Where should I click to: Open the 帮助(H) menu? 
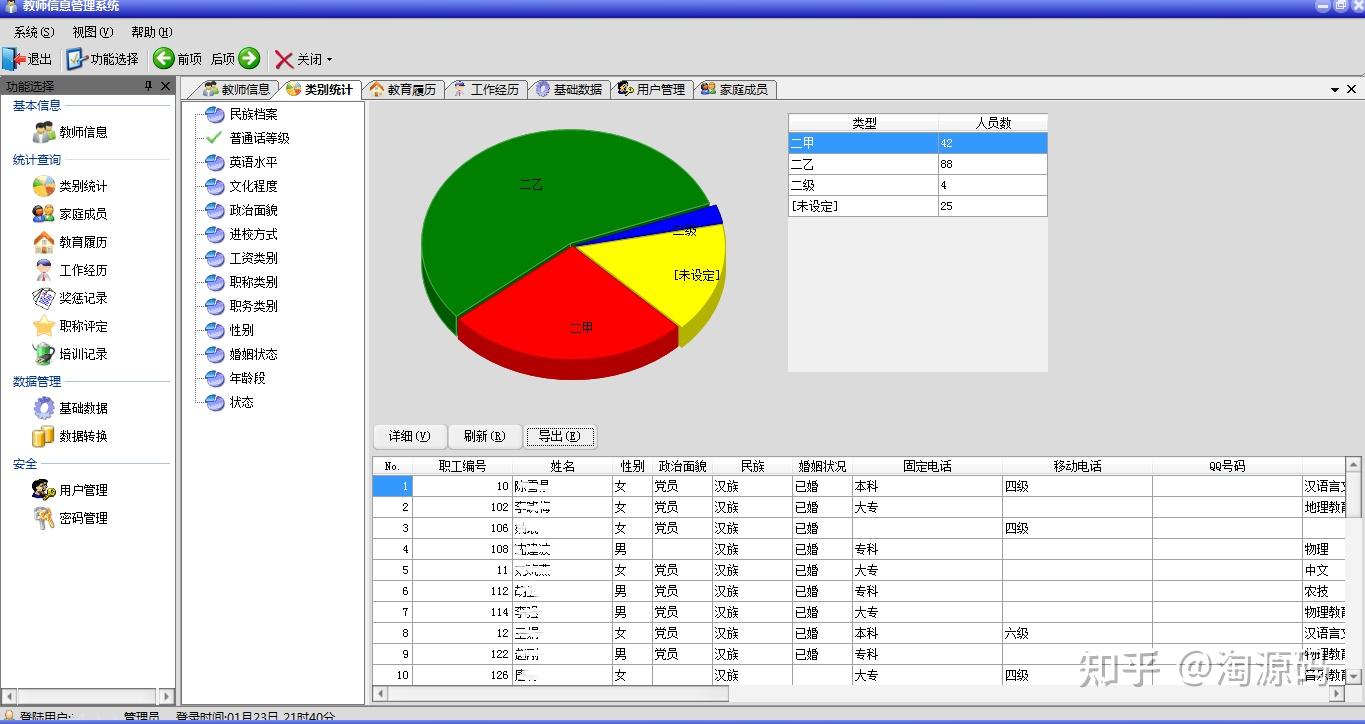pyautogui.click(x=151, y=32)
